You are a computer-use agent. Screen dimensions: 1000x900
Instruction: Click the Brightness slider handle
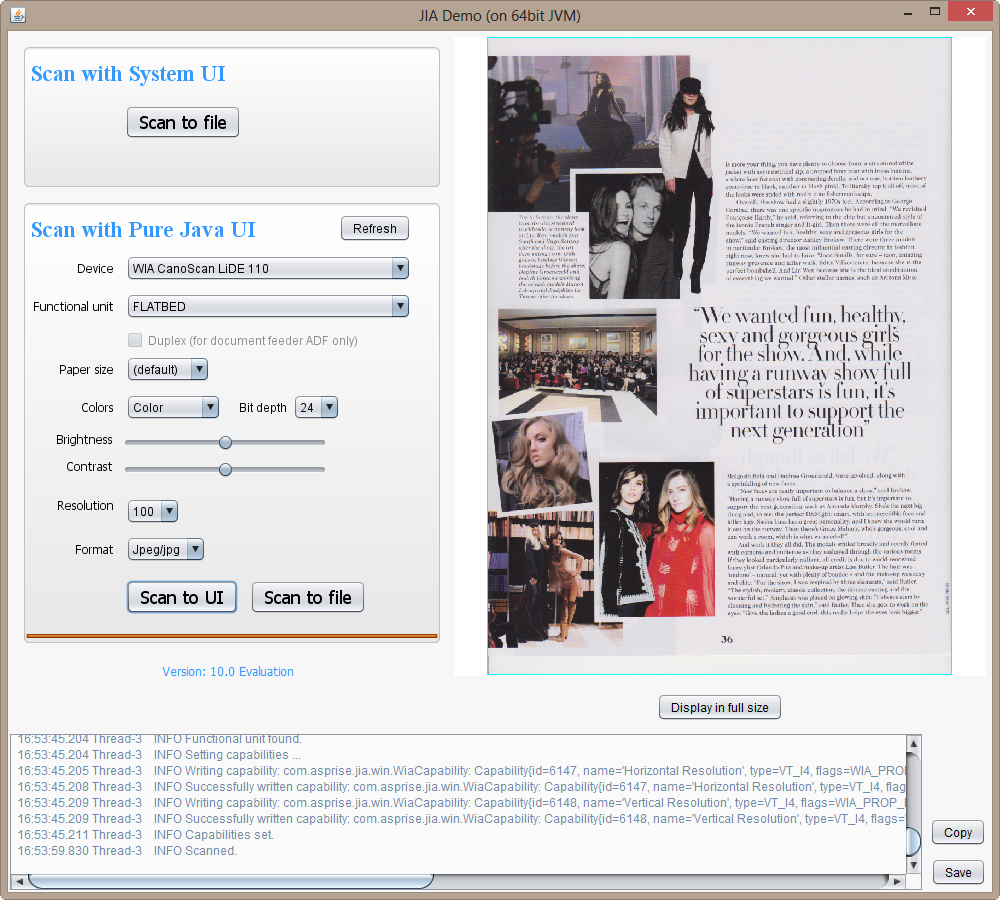click(x=225, y=442)
